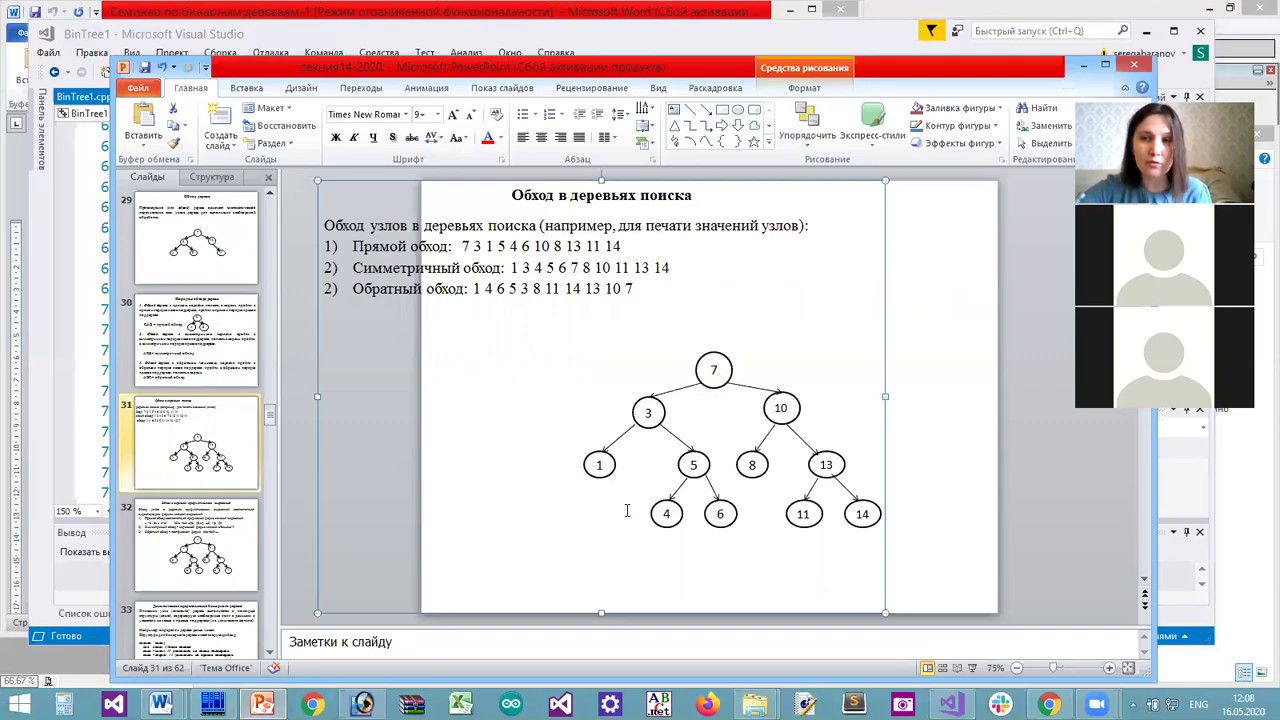Open Отладка menu in Visual Studio
Viewport: 1280px width, 720px height.
click(x=270, y=53)
